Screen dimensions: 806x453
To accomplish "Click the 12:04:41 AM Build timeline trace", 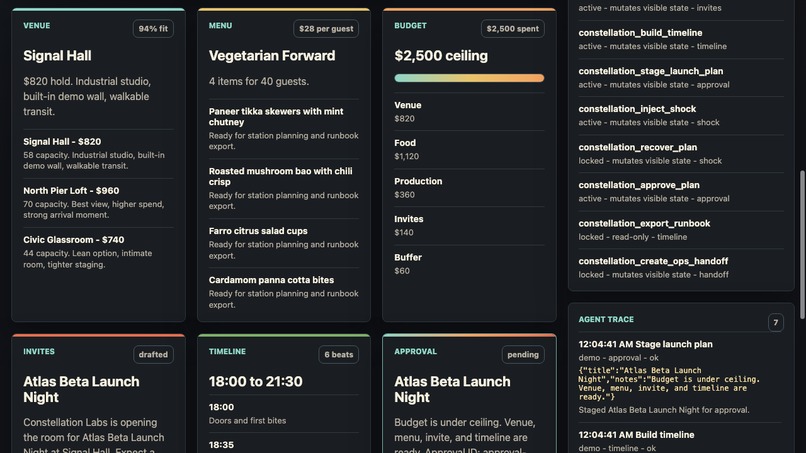I will pos(636,435).
